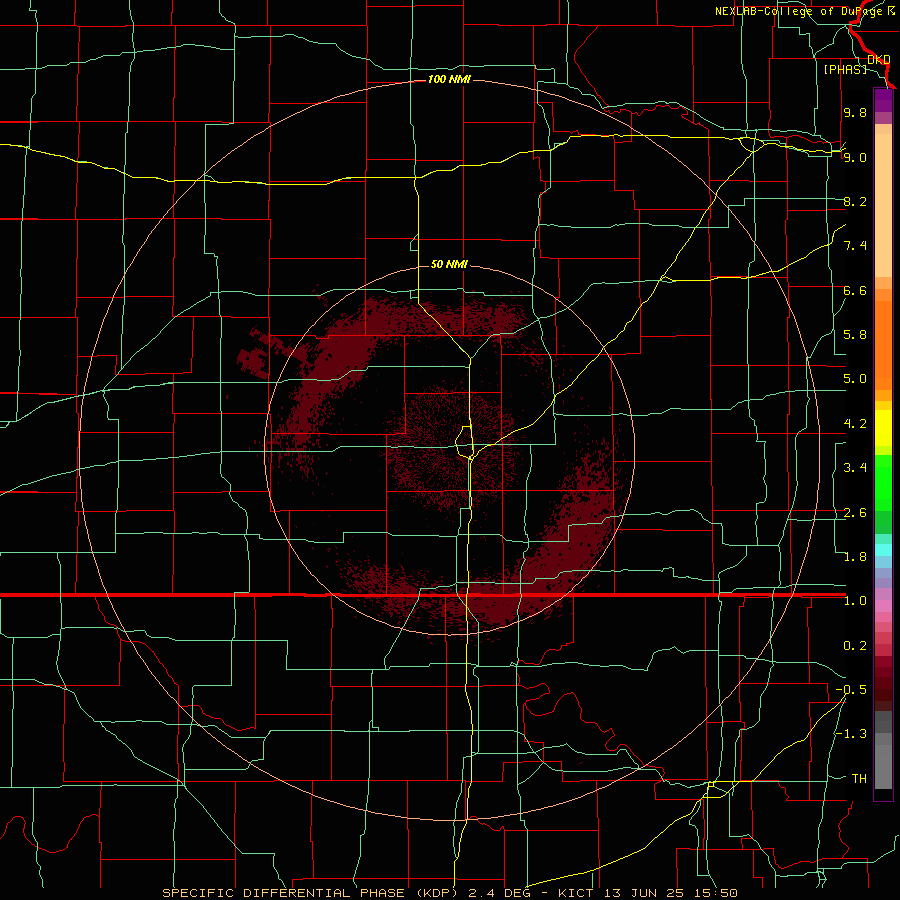Image resolution: width=900 pixels, height=900 pixels.
Task: Click the 9.8 value on the legend
Action: (x=855, y=112)
